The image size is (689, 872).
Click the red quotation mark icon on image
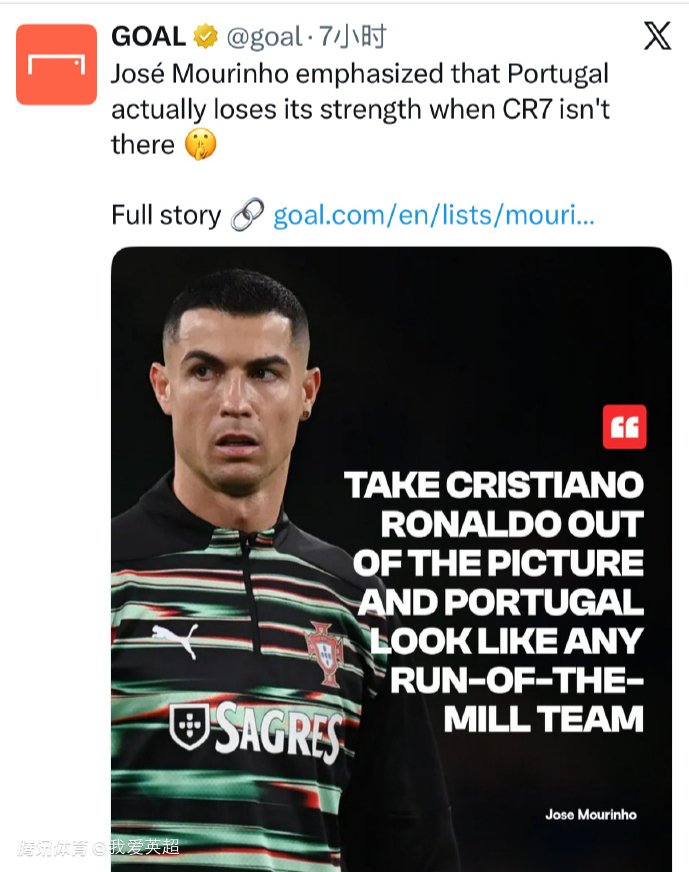[624, 427]
